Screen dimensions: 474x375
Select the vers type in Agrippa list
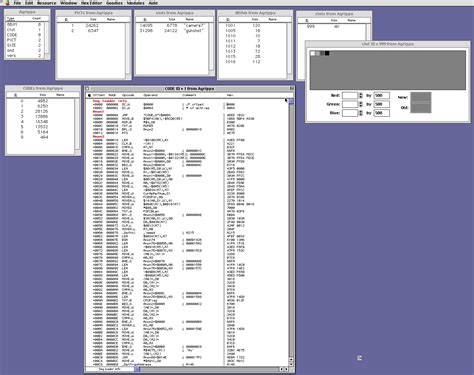click(x=24, y=55)
